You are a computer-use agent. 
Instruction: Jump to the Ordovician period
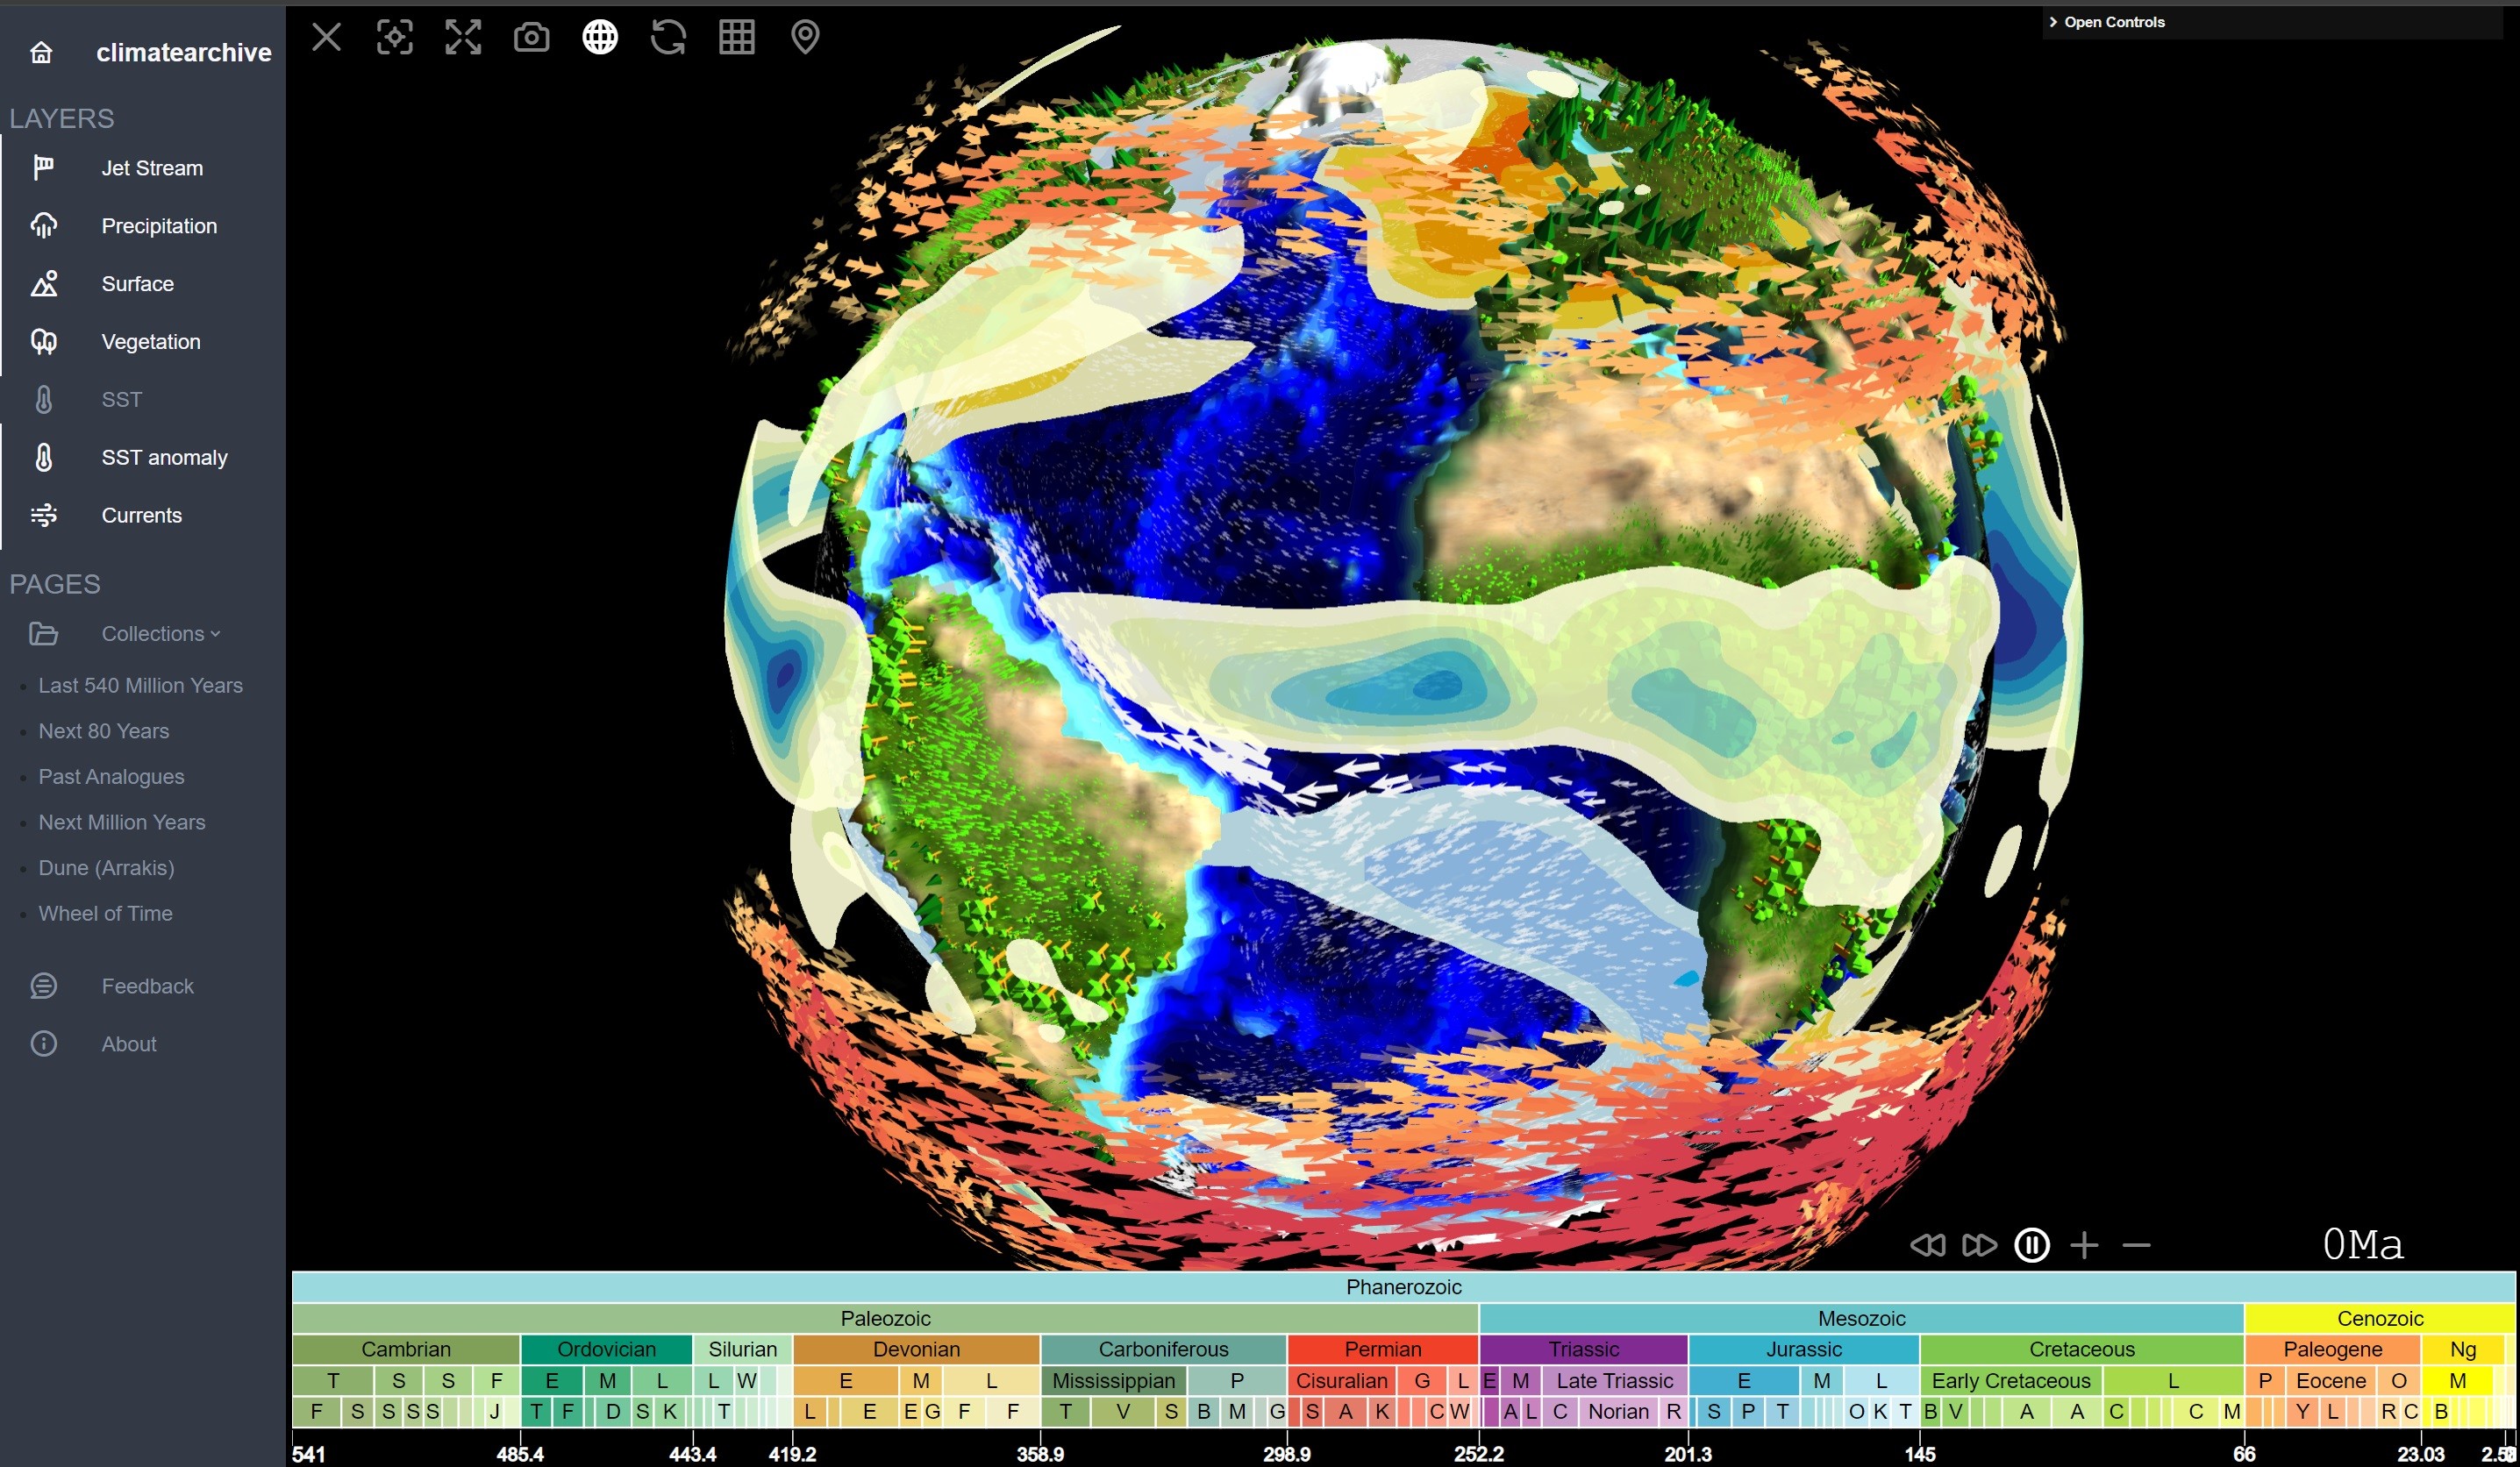coord(606,1349)
